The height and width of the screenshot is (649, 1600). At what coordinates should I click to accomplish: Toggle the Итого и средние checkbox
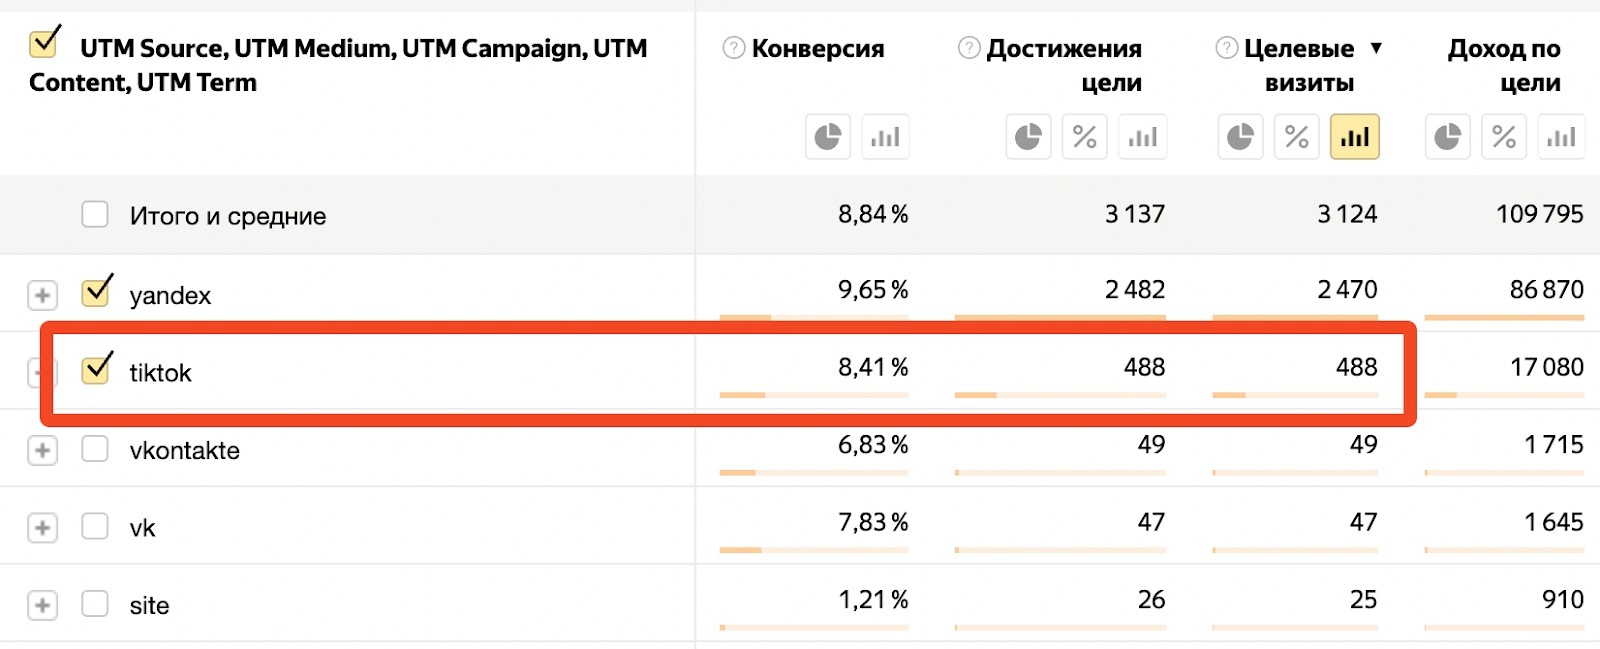(95, 214)
